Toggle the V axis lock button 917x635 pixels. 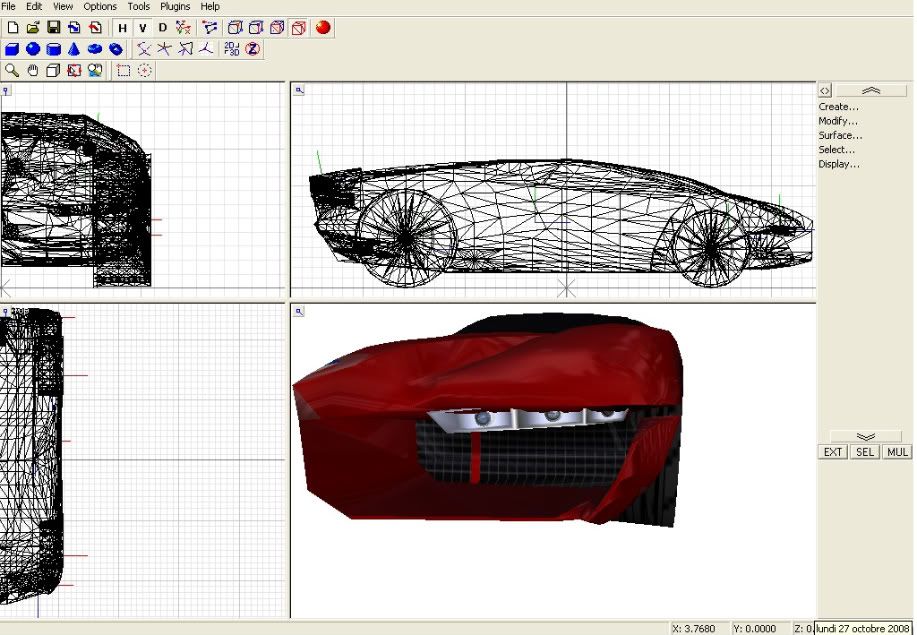(x=143, y=28)
